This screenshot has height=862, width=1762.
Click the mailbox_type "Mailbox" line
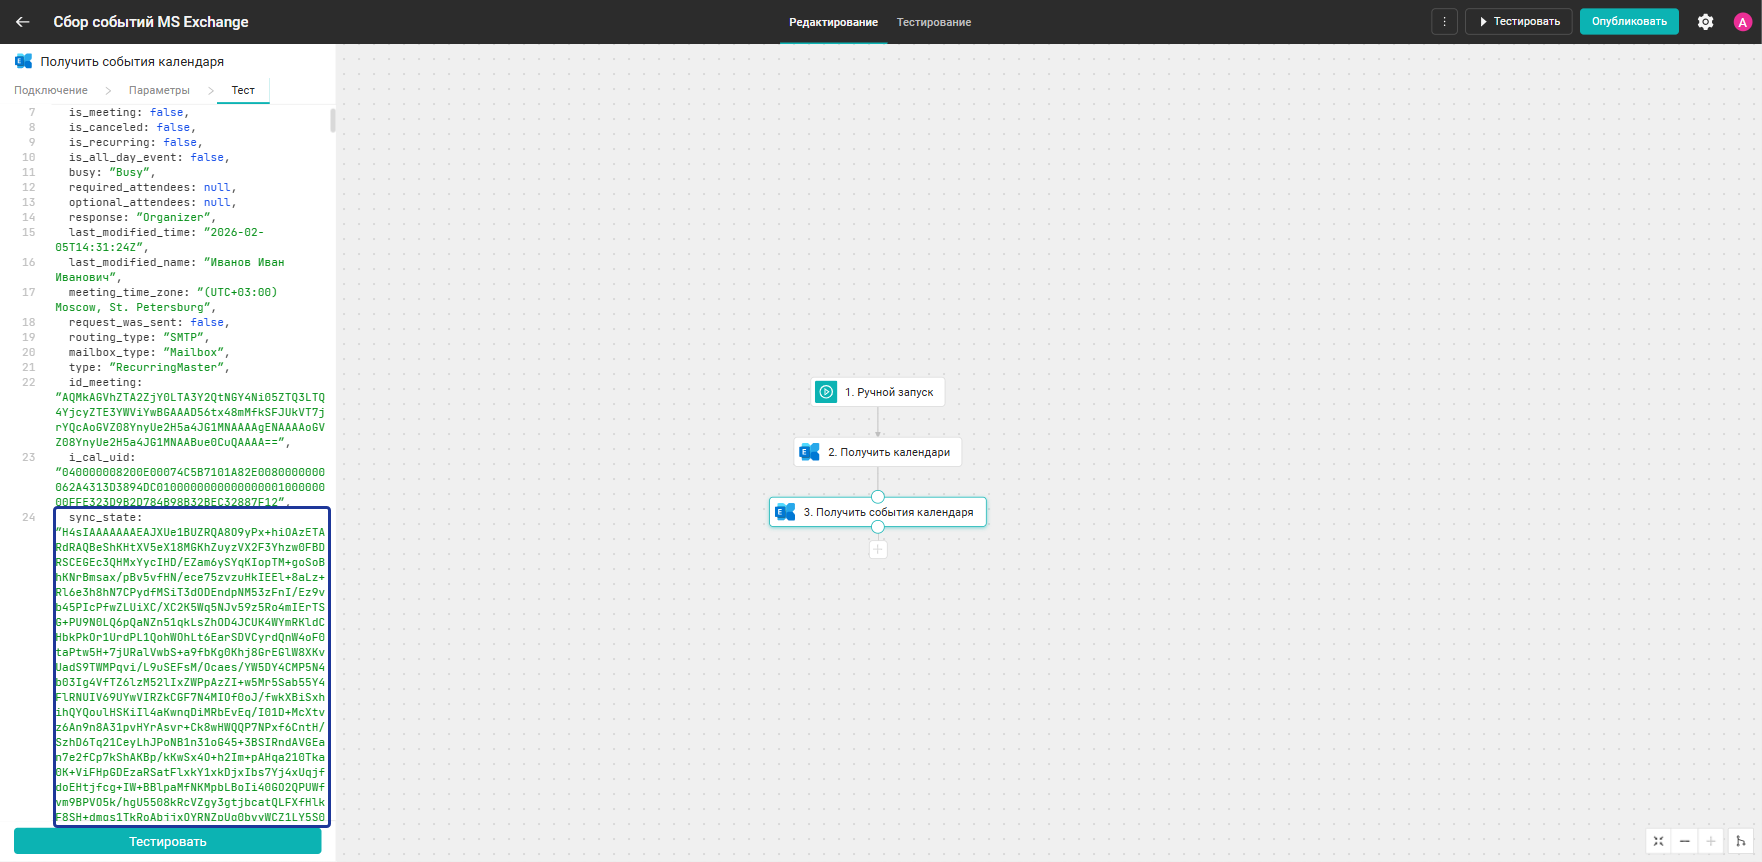coord(149,352)
